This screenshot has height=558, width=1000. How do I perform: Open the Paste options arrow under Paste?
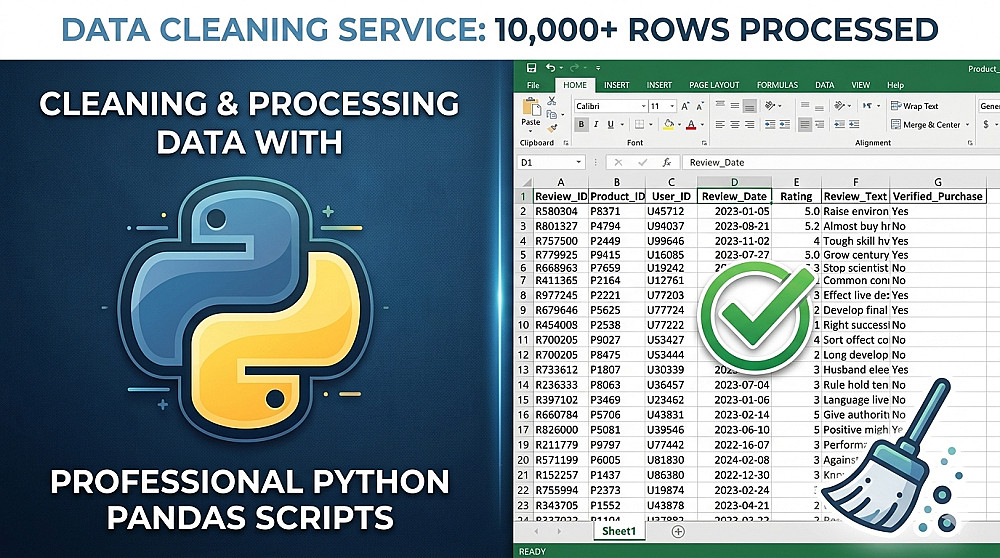(x=531, y=131)
